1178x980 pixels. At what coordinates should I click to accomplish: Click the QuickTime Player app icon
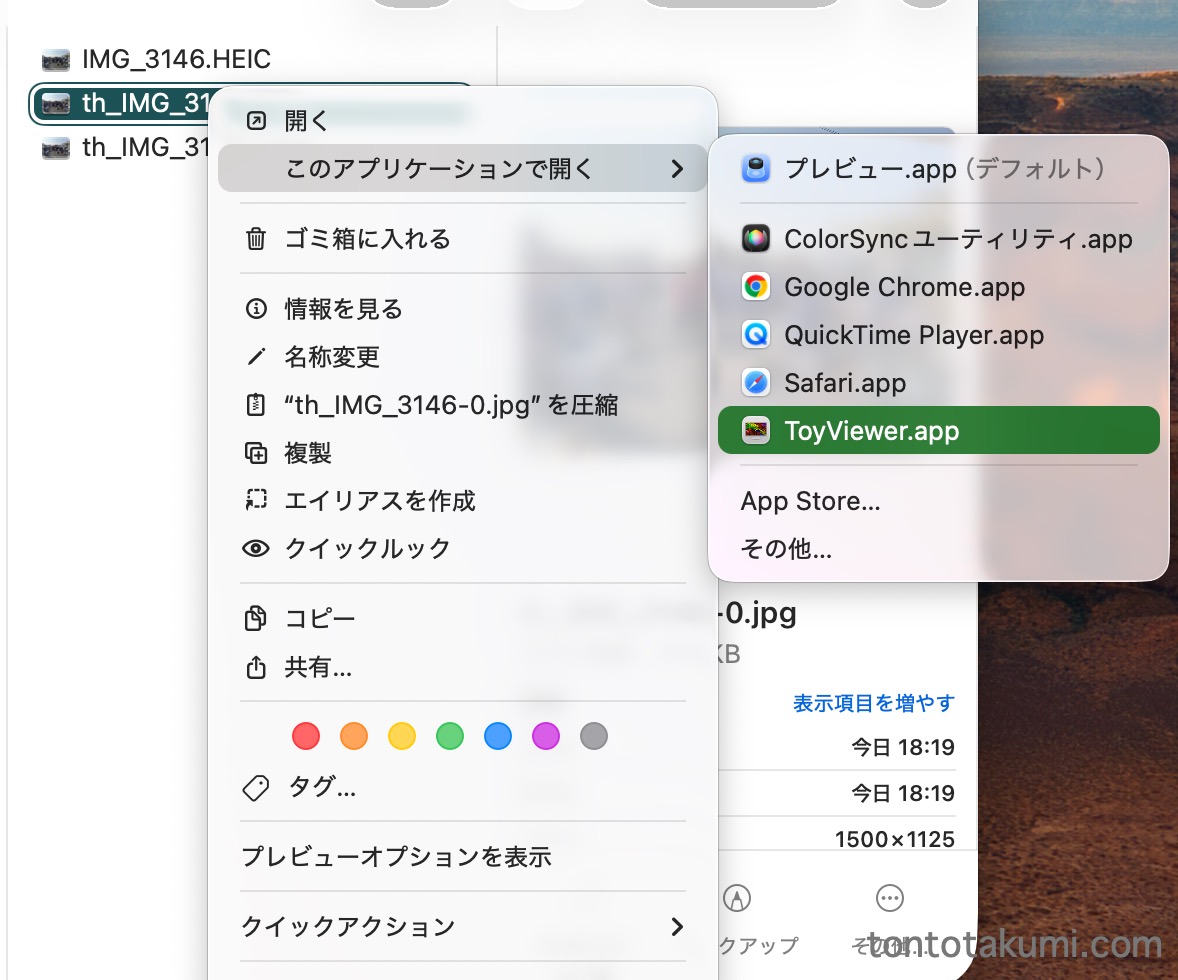(756, 335)
